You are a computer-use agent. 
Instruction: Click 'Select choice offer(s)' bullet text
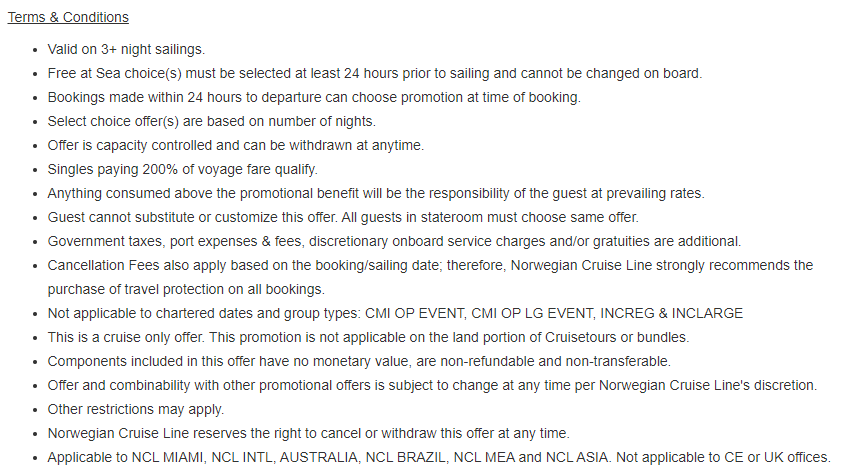(x=212, y=121)
